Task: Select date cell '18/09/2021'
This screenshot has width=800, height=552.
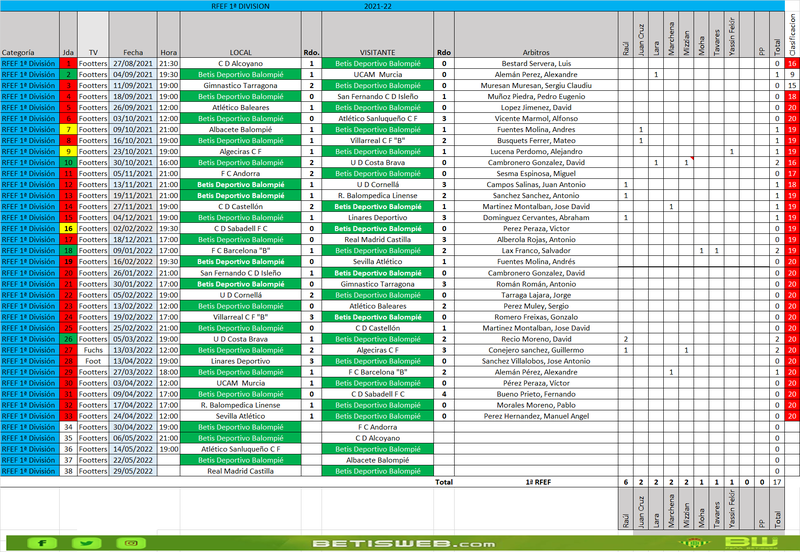Action: pyautogui.click(x=133, y=96)
